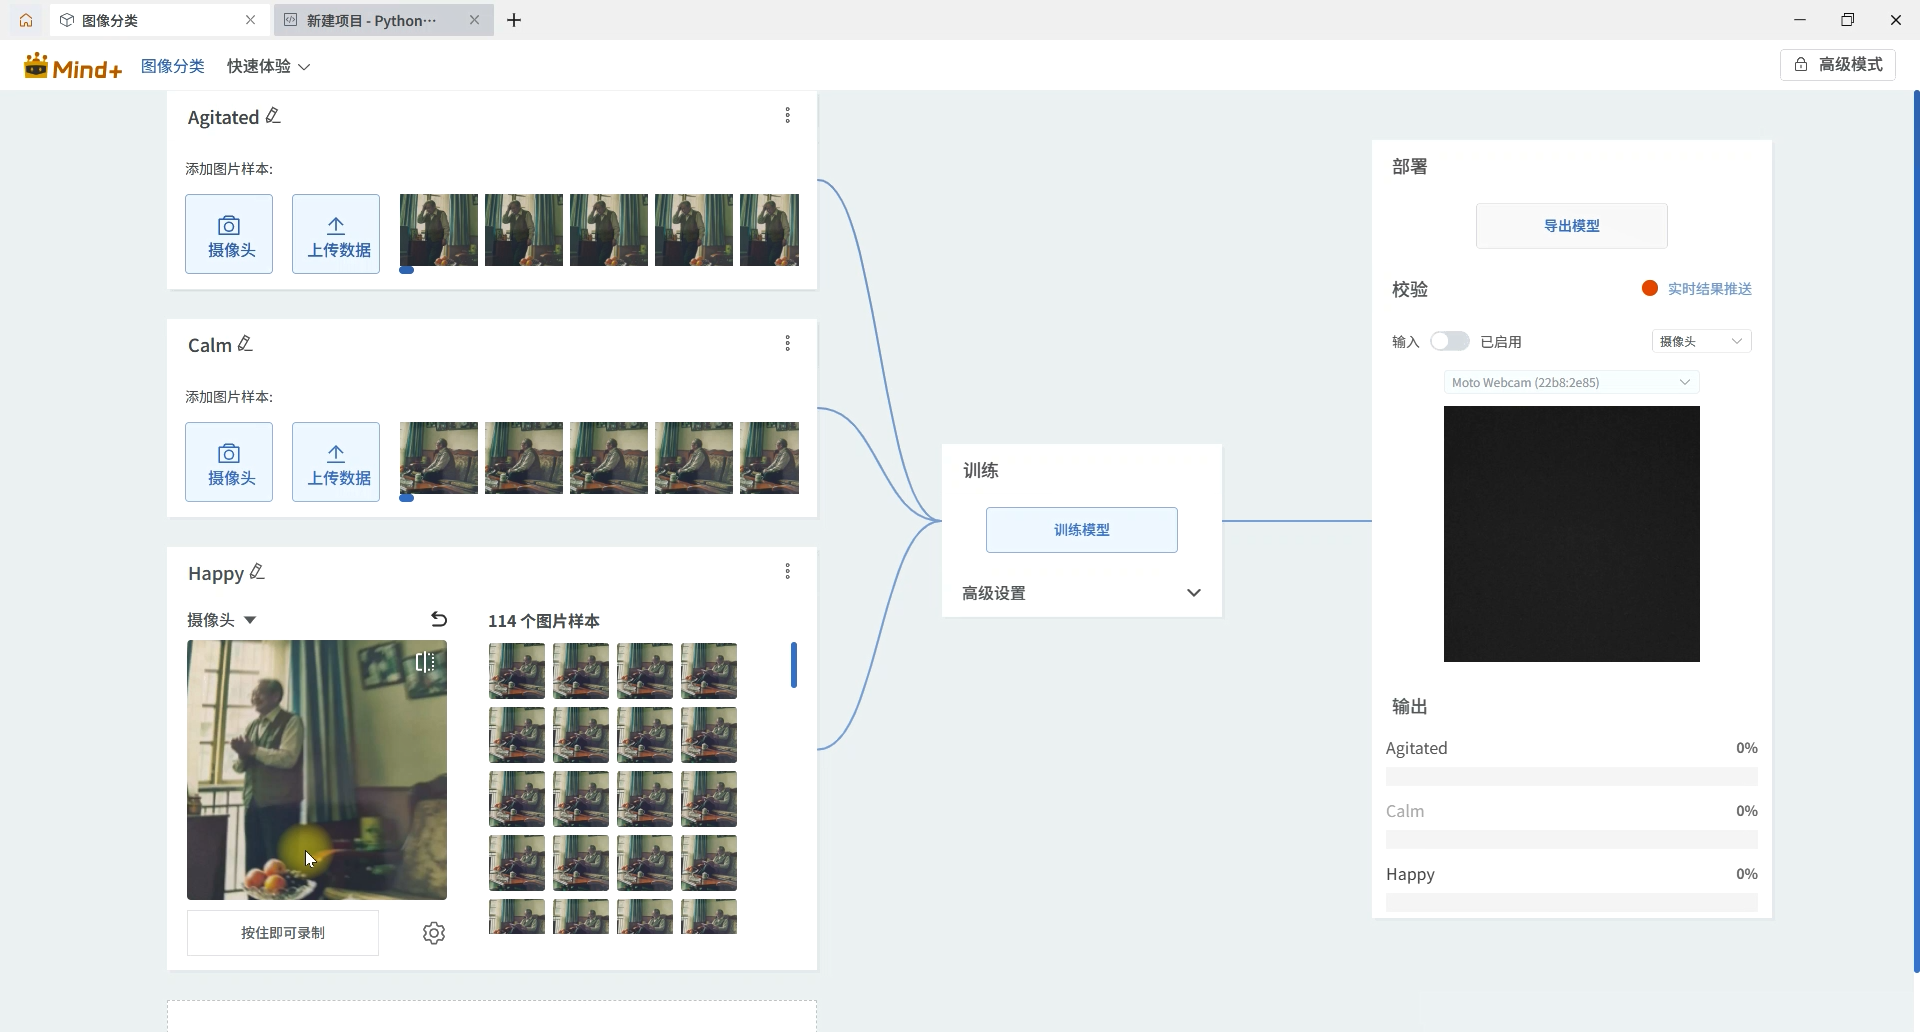Click the train model button
The width and height of the screenshot is (1920, 1032).
click(x=1081, y=530)
